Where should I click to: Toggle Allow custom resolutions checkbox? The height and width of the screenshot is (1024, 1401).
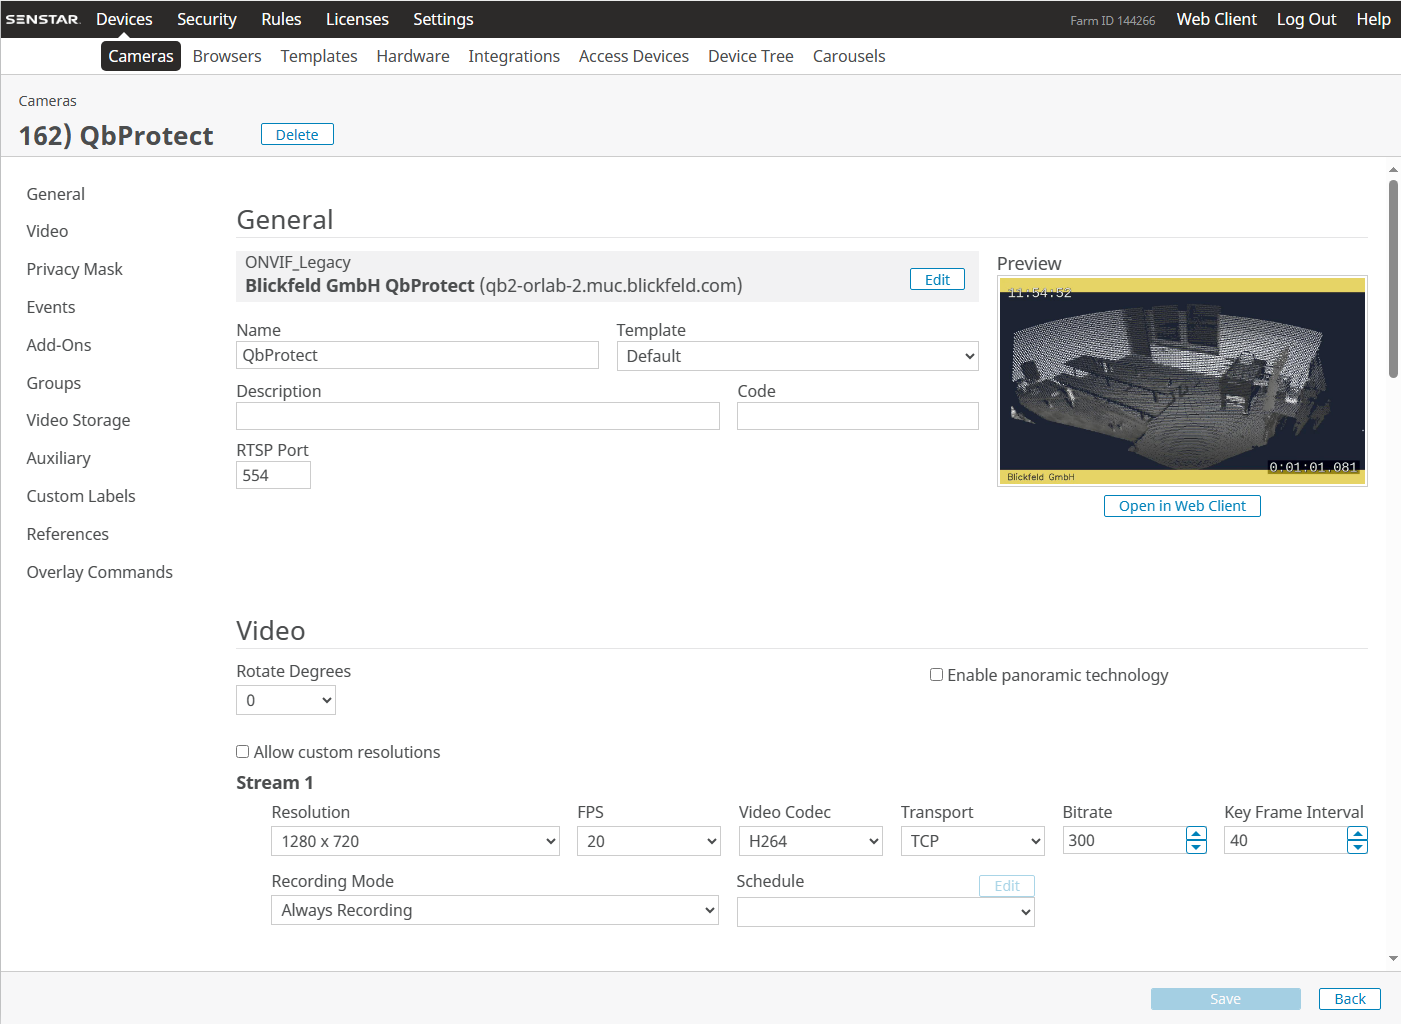243,752
